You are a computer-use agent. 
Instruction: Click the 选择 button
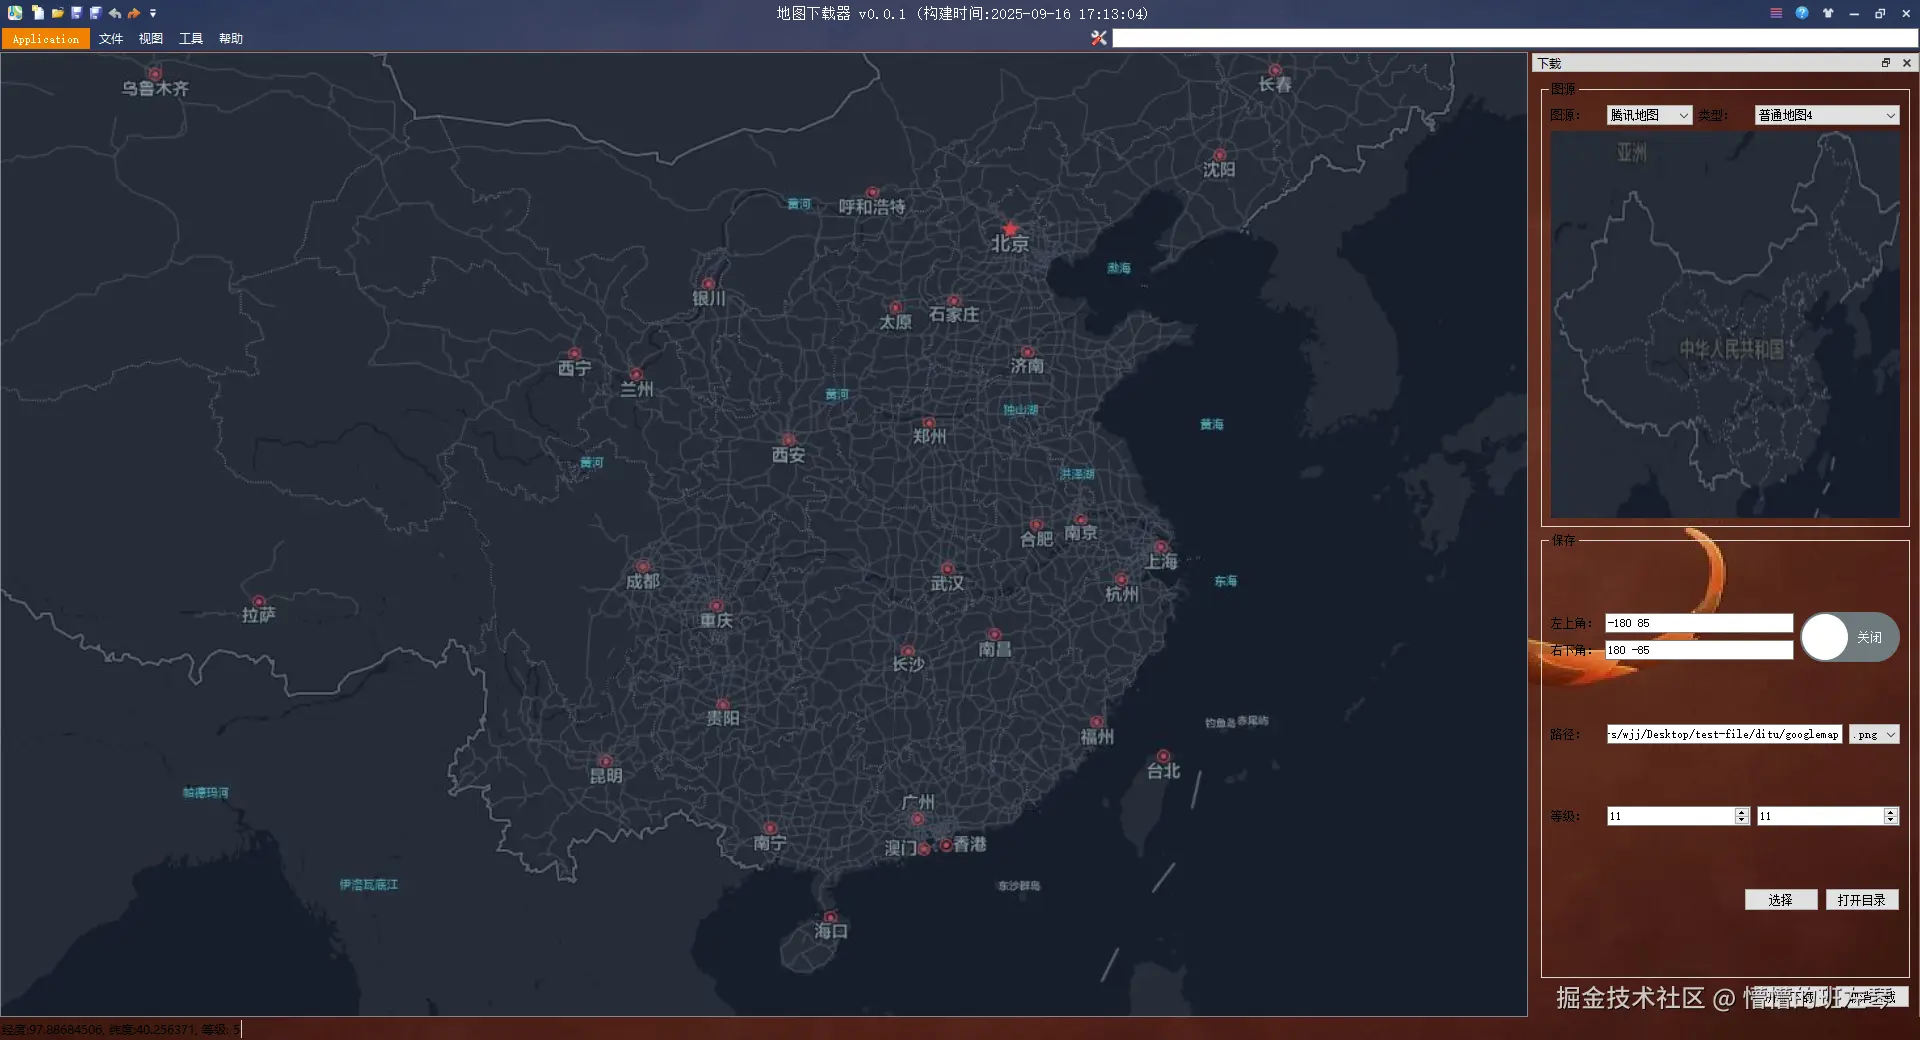tap(1780, 900)
